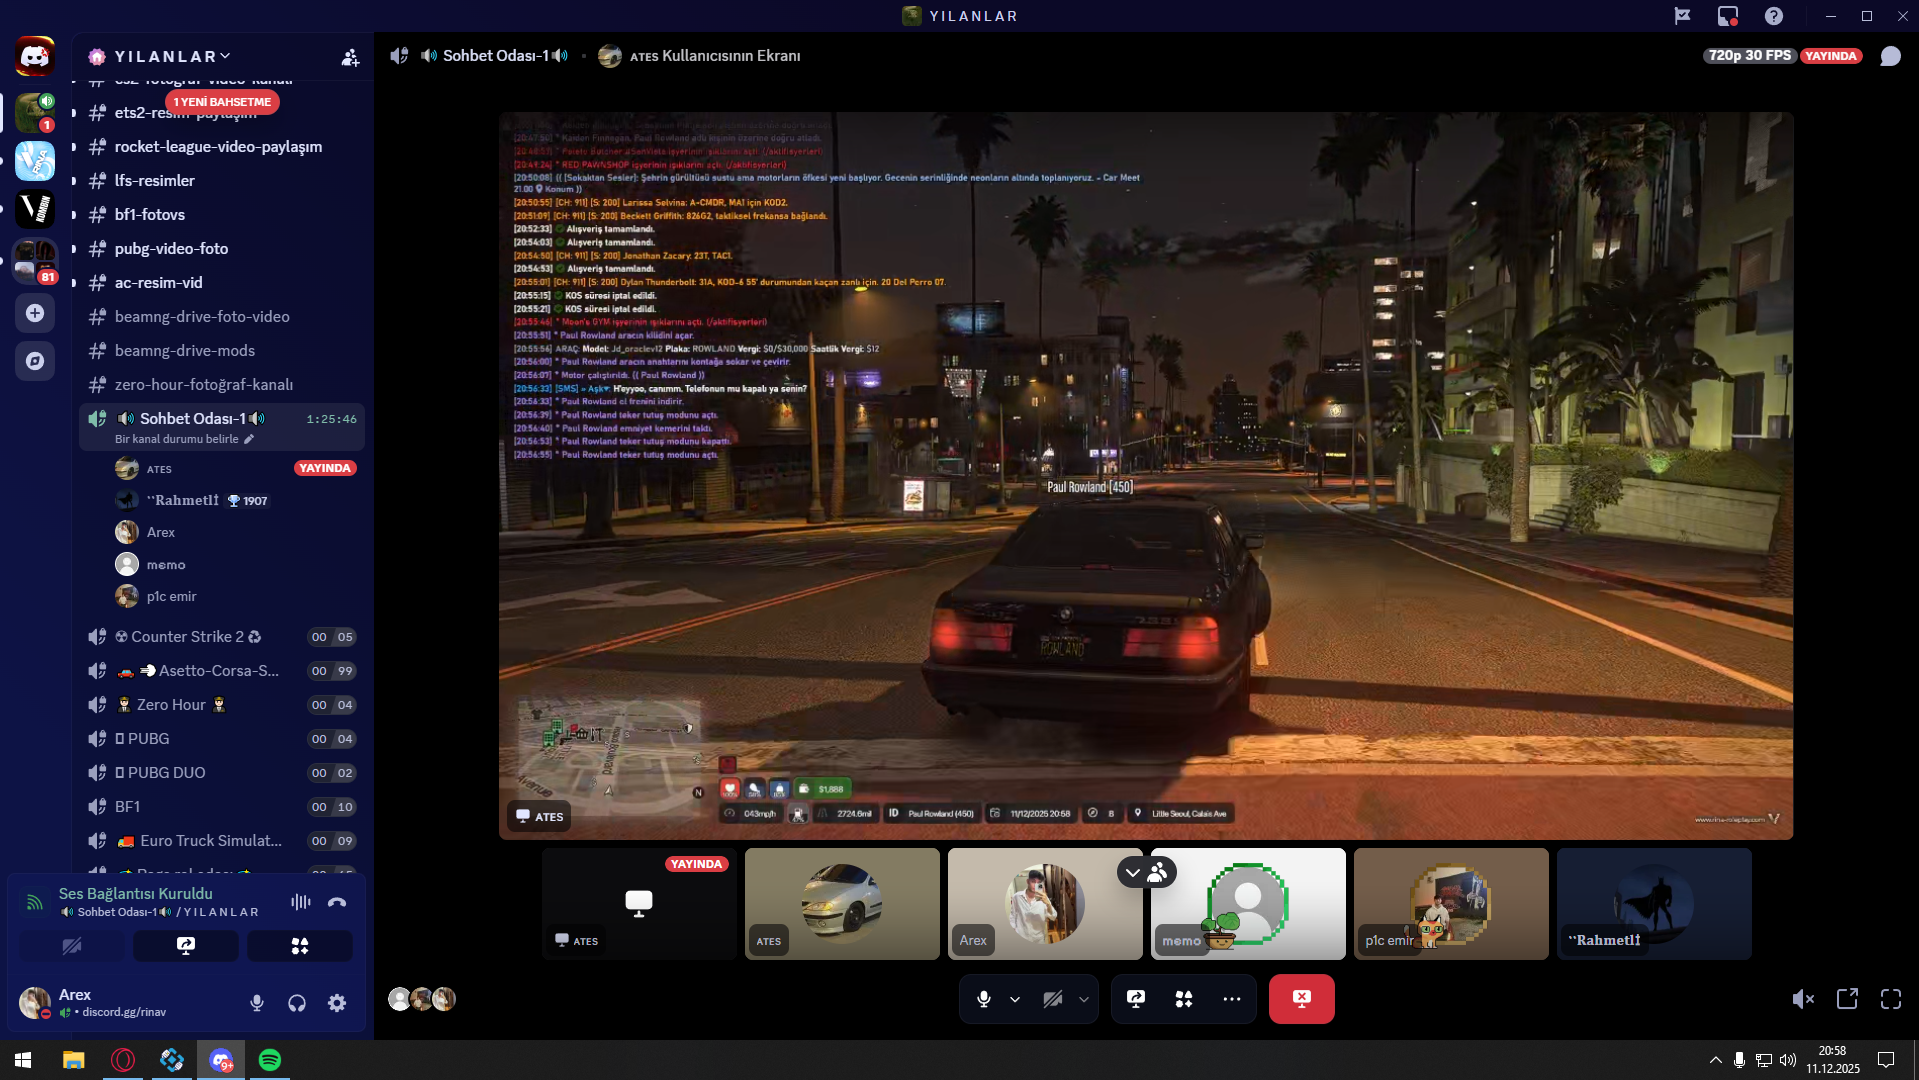Open noise suppression settings waveform icon
1919x1080 pixels.
pyautogui.click(x=300, y=902)
